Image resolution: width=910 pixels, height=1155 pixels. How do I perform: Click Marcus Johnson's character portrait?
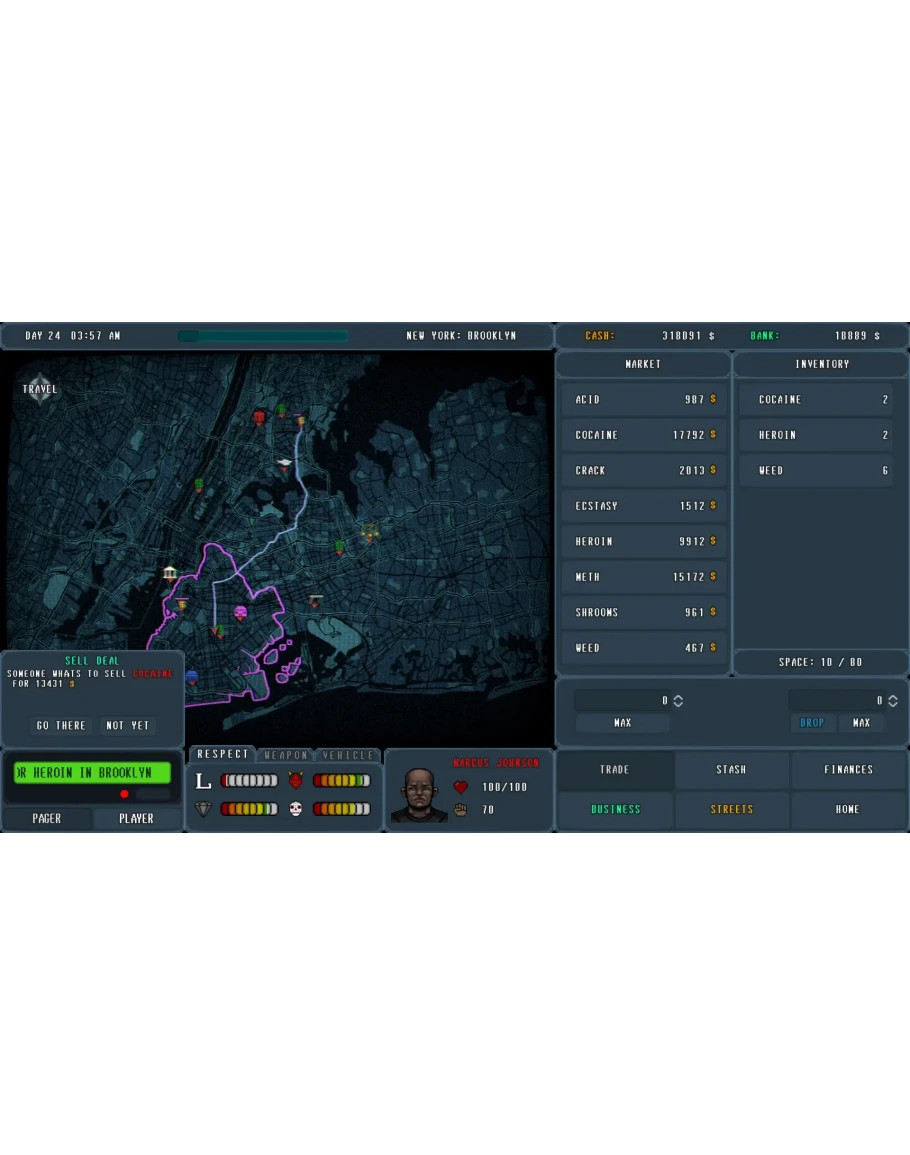(419, 796)
